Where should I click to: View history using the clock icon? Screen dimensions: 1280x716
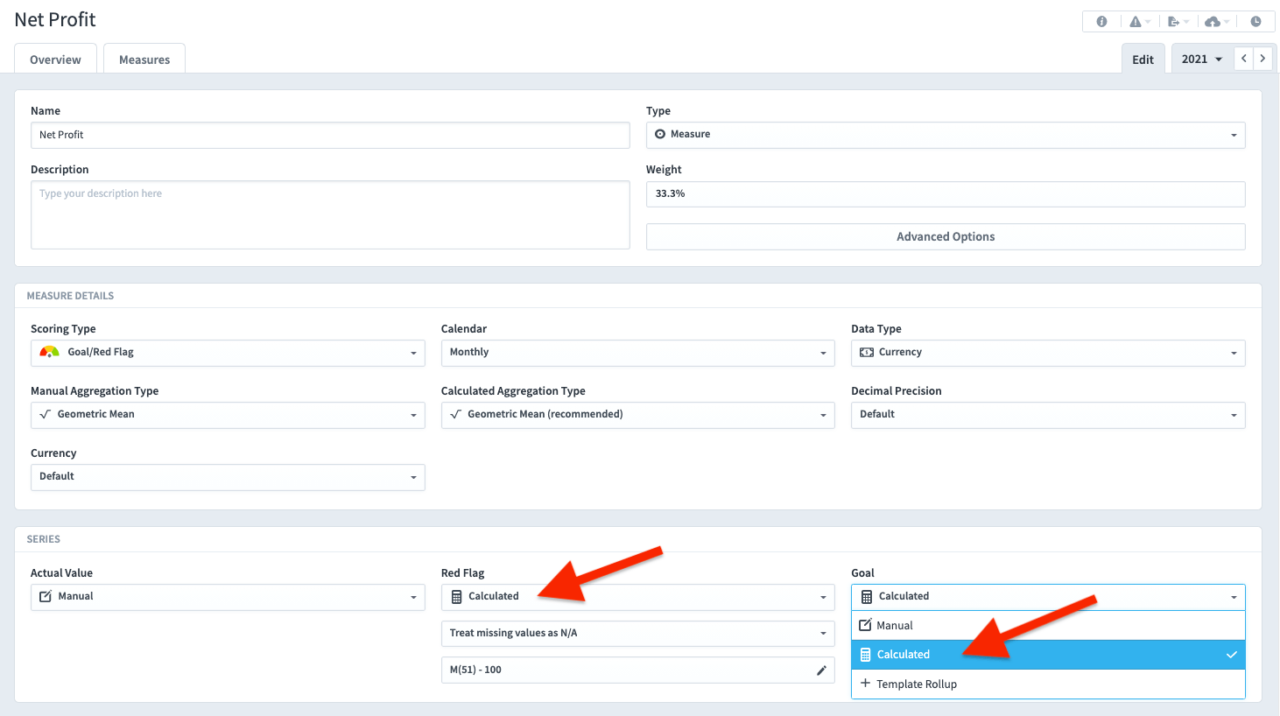tap(1256, 21)
